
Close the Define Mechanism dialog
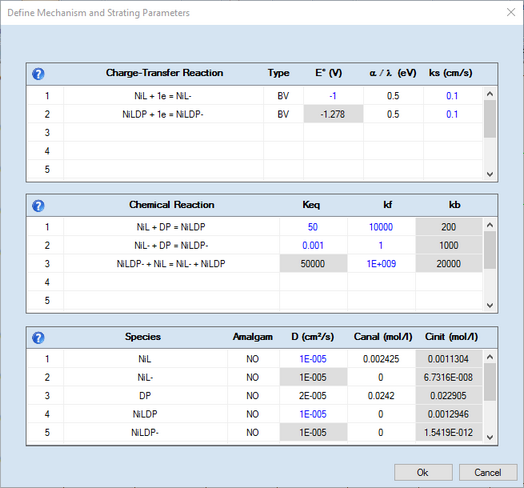coord(511,12)
